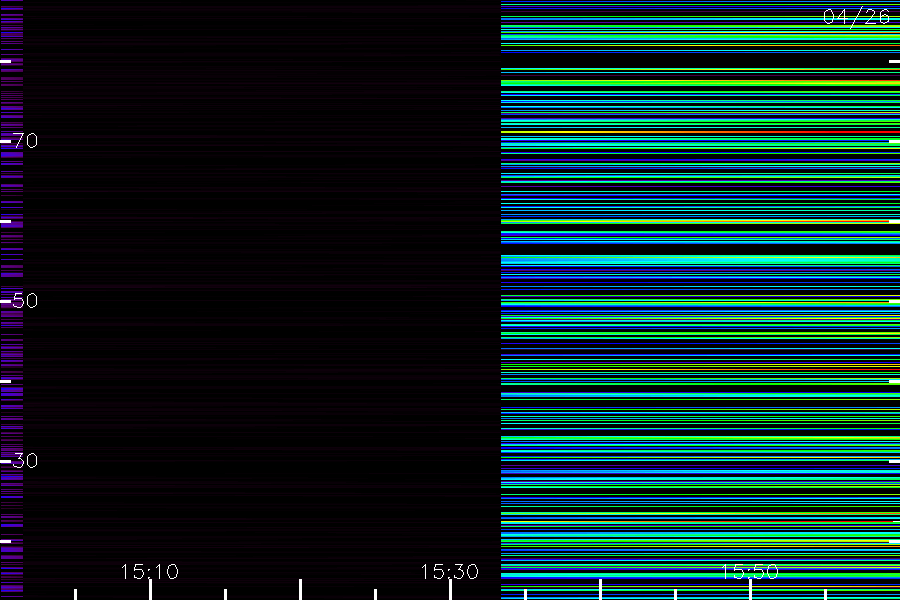Click the 15:50 time axis label
Screen dimensions: 900x600
750,571
